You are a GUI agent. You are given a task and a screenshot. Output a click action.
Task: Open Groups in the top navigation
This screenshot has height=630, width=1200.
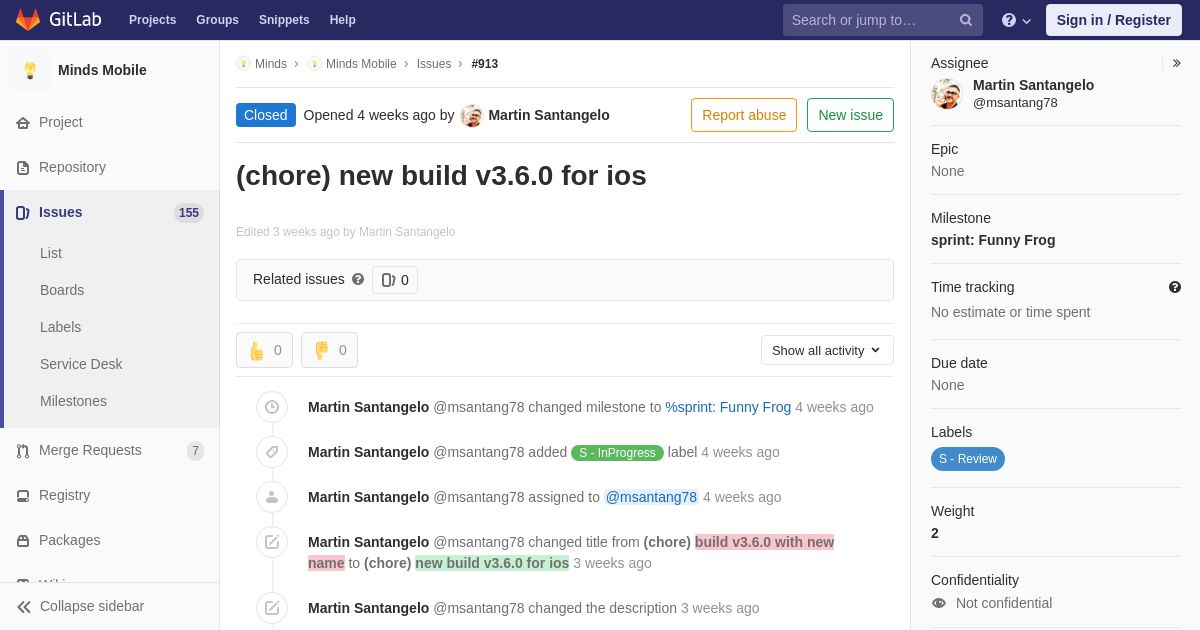[x=217, y=20]
